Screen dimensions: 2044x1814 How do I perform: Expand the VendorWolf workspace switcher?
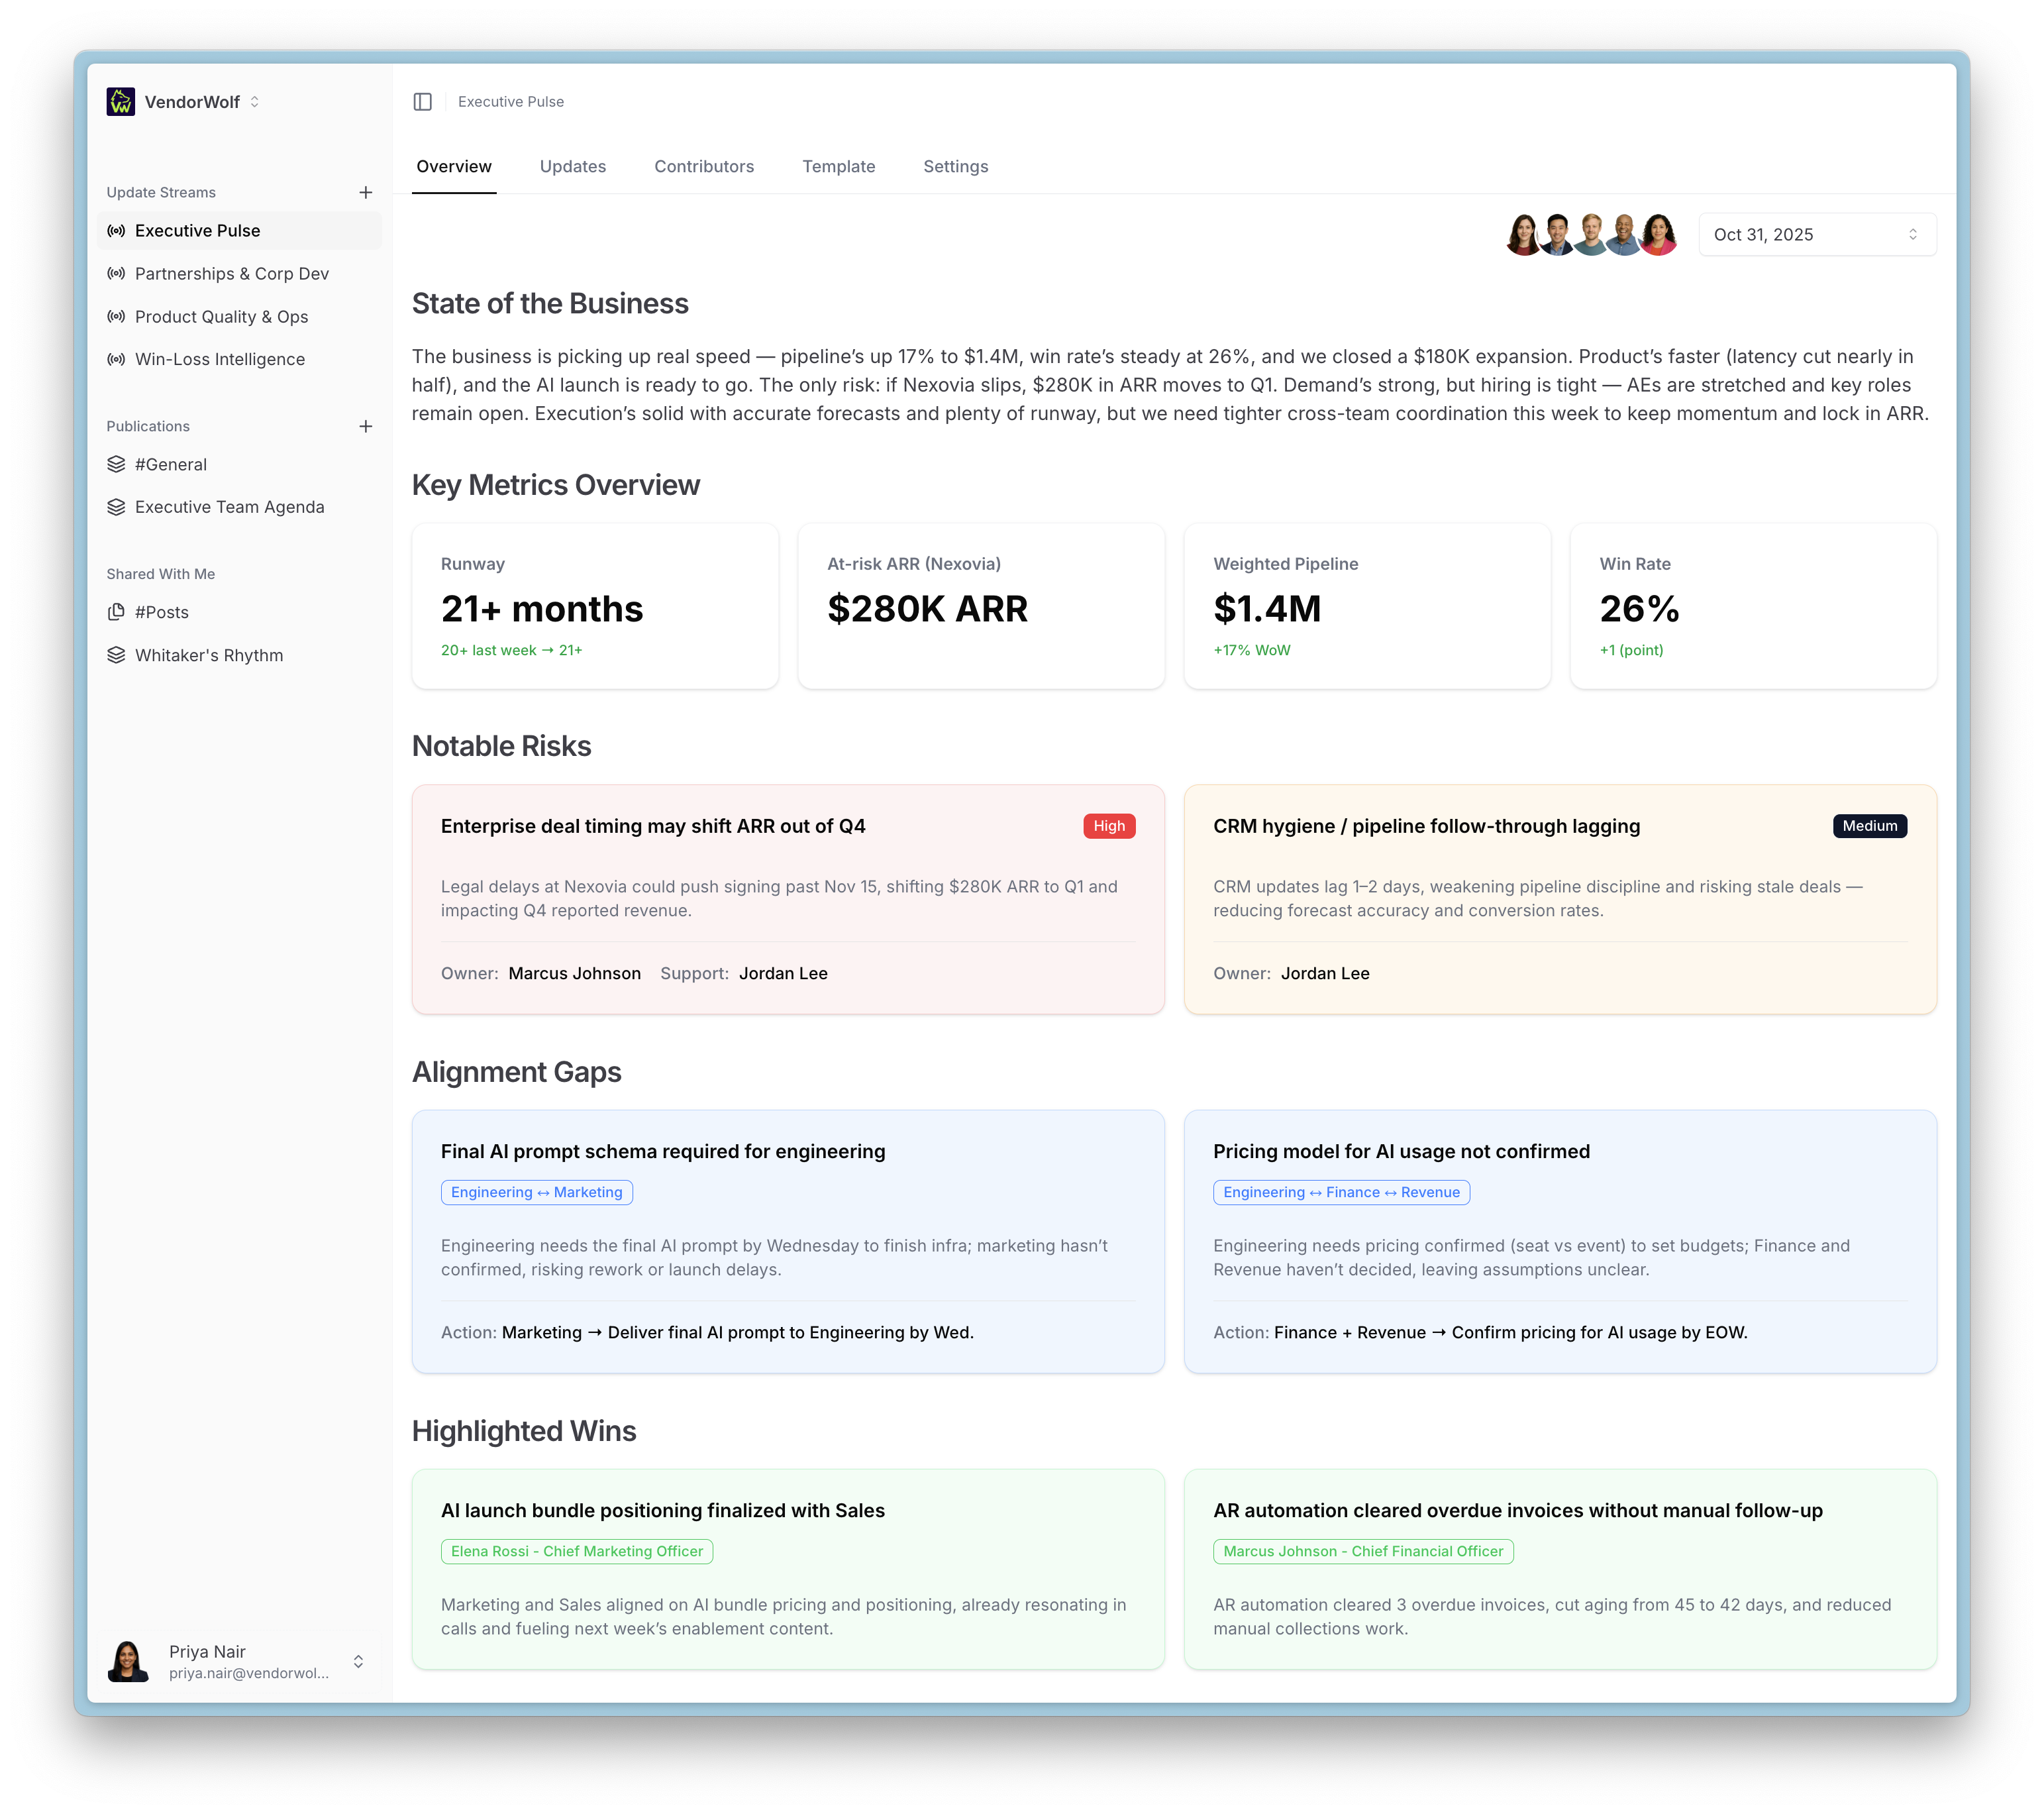tap(255, 102)
